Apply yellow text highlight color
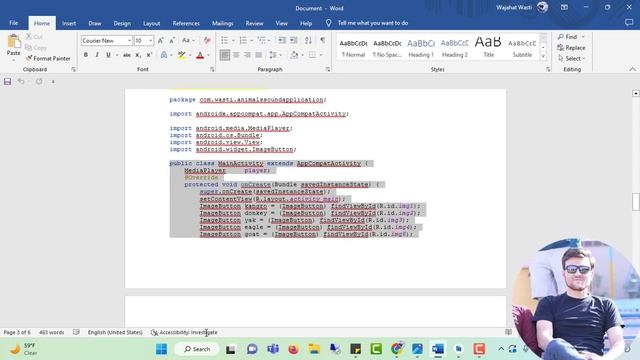Screen dimensions: 640x360 coord(181,55)
